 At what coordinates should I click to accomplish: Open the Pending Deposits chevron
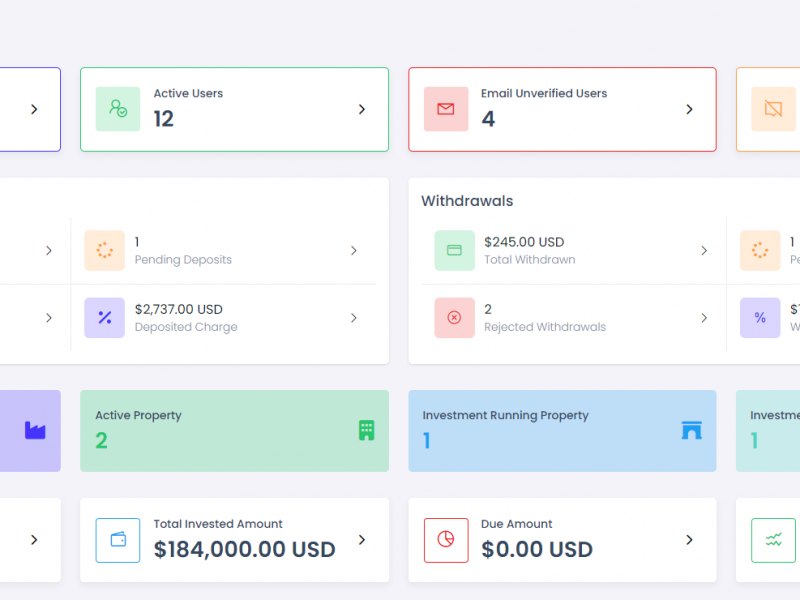354,251
